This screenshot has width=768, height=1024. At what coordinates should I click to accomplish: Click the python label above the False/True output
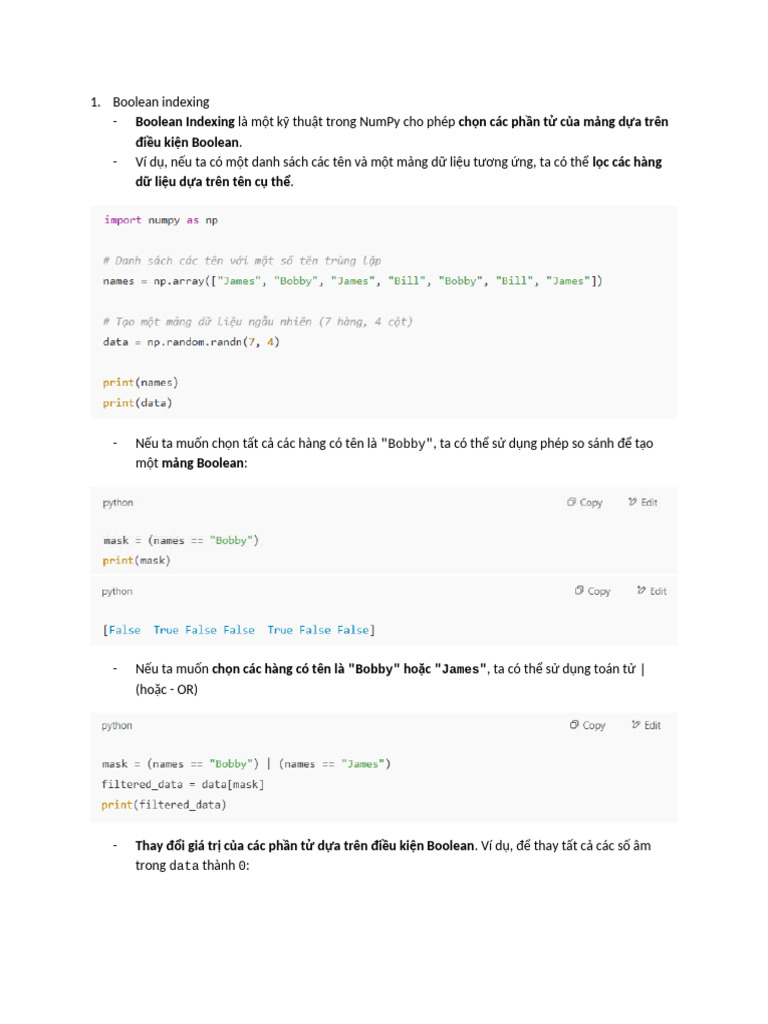[117, 592]
